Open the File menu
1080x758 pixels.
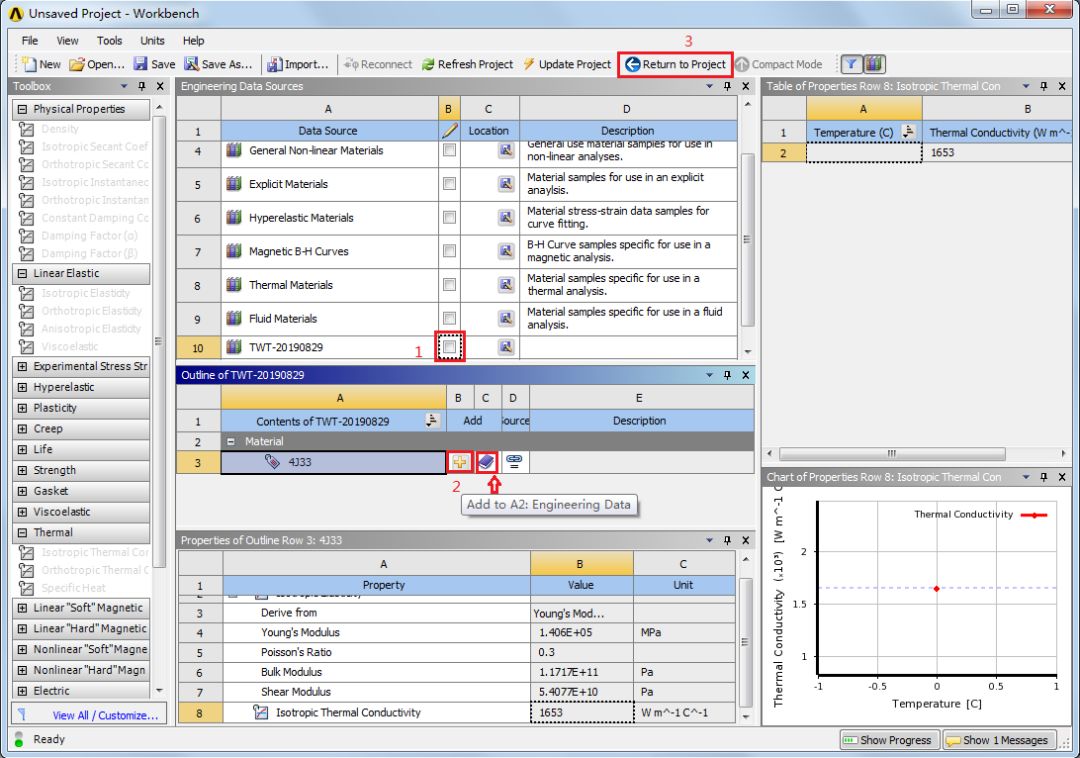[x=30, y=41]
